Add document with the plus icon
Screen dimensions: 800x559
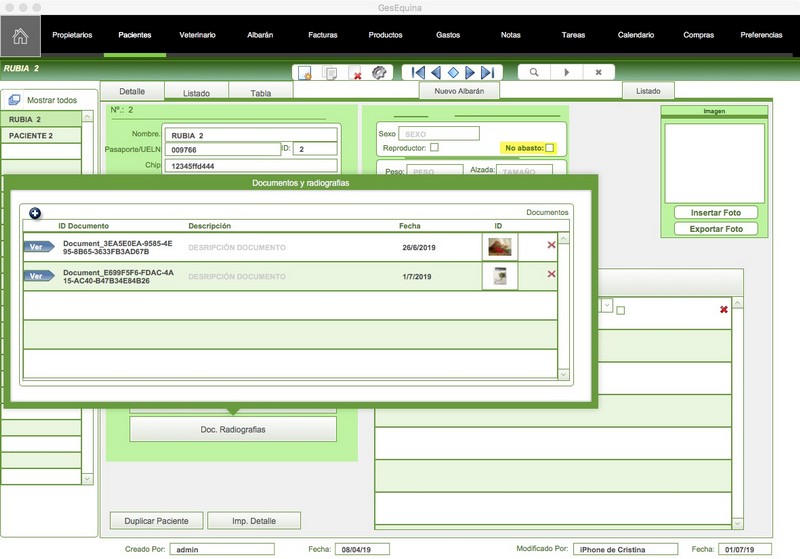pos(35,212)
